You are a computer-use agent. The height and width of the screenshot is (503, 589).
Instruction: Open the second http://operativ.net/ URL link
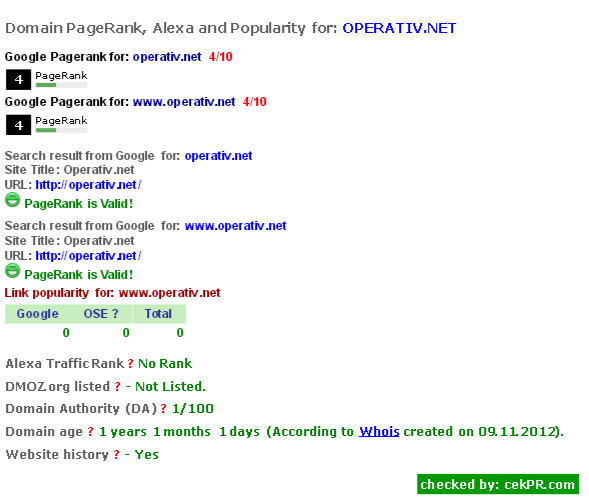88,256
